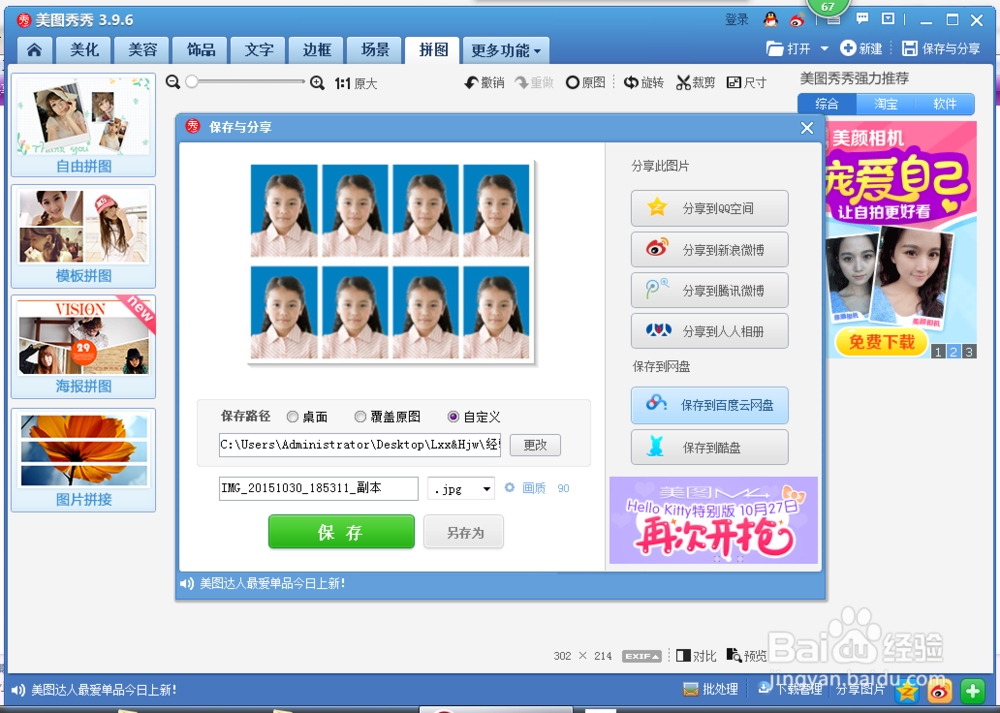Enable the 覆盖原图 option
This screenshot has width=1000, height=713.
tap(360, 417)
